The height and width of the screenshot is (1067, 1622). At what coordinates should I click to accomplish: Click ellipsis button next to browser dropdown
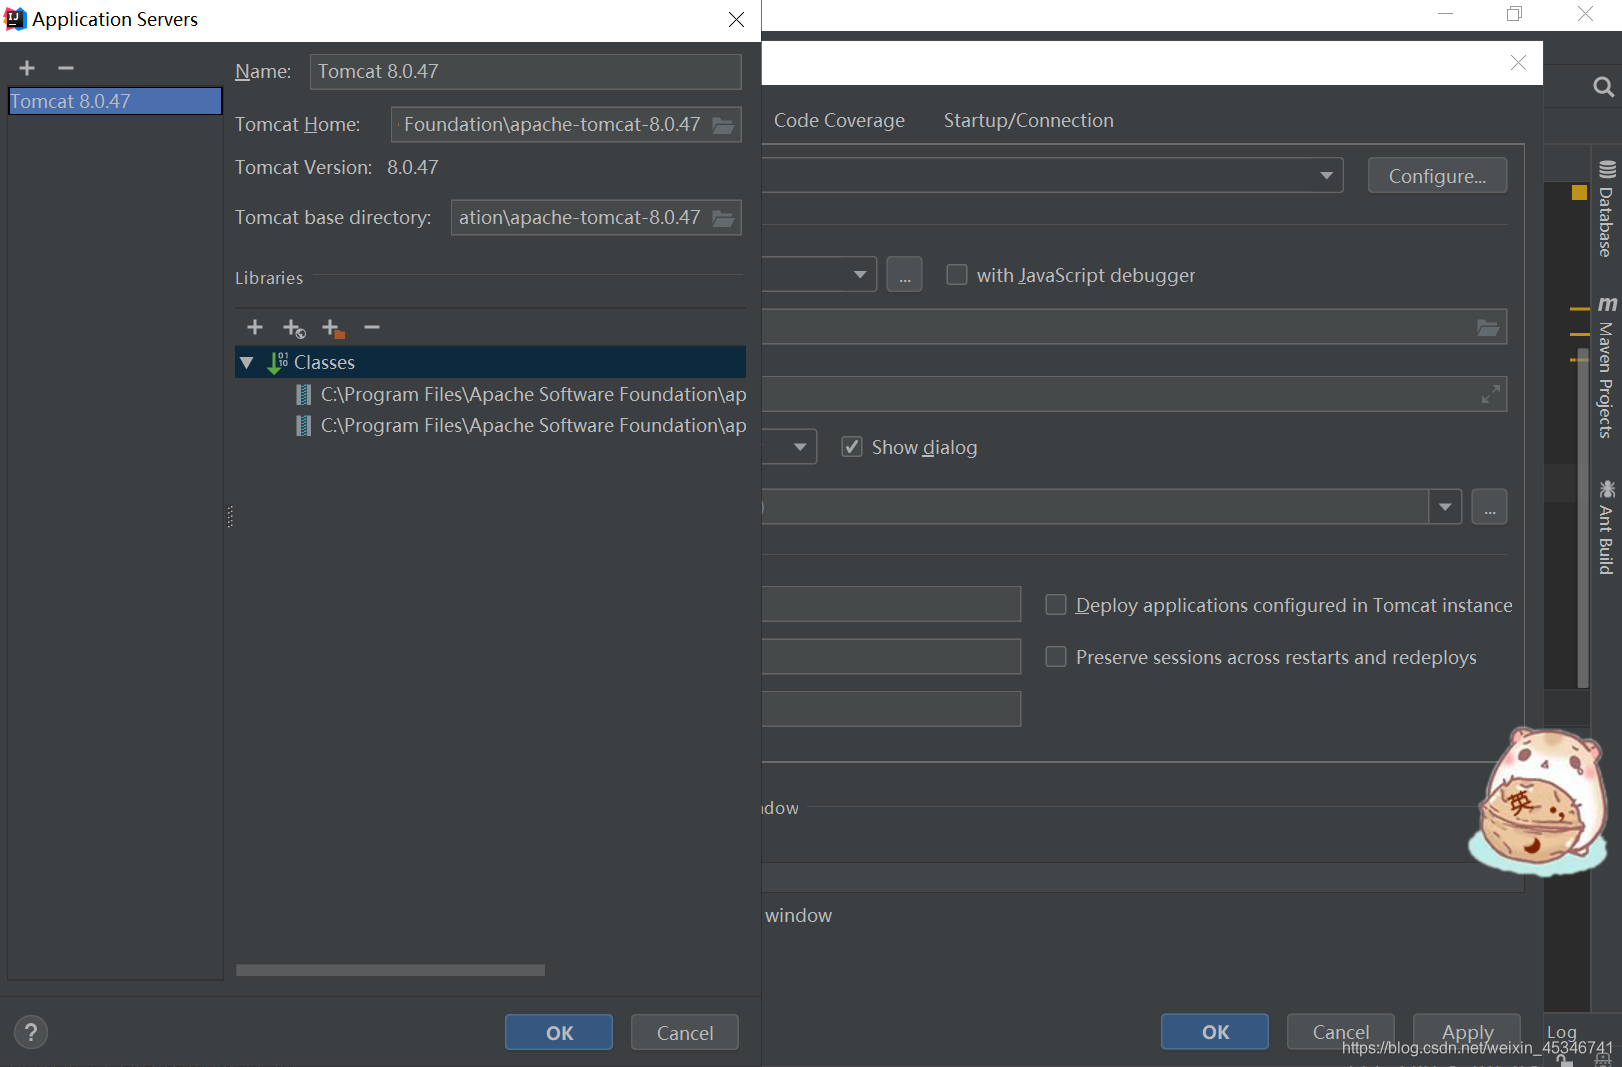(x=904, y=274)
